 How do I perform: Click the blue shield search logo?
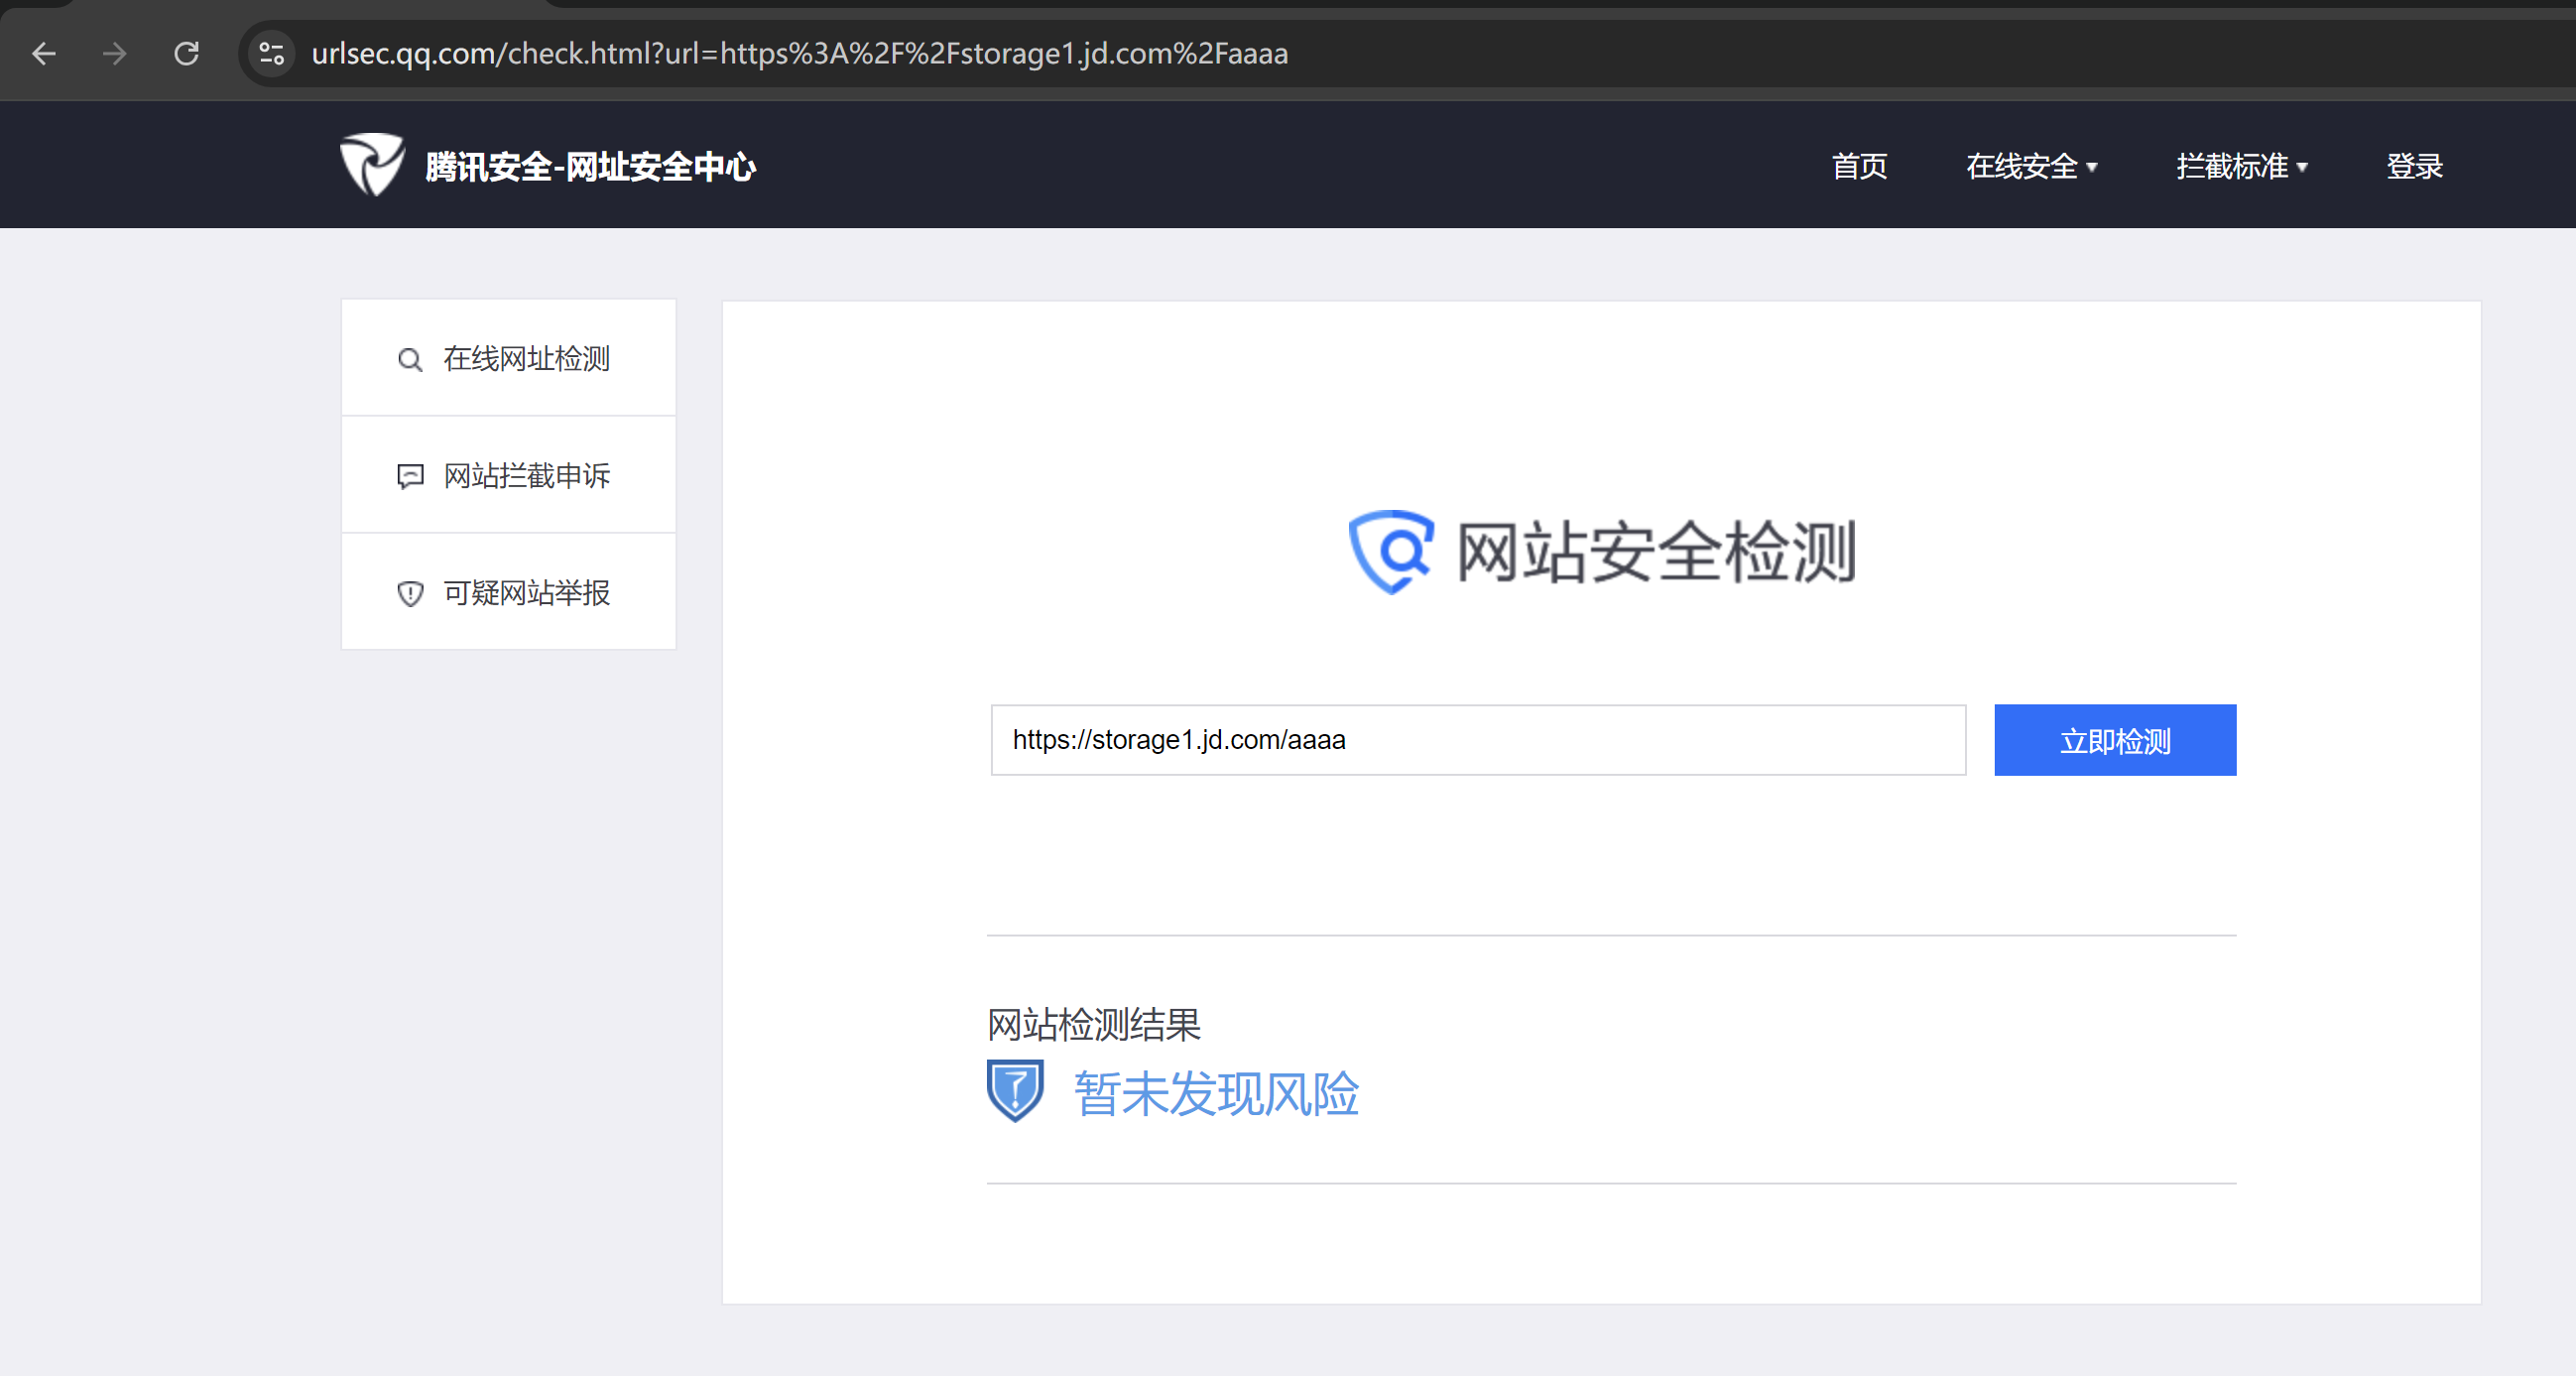click(1390, 552)
